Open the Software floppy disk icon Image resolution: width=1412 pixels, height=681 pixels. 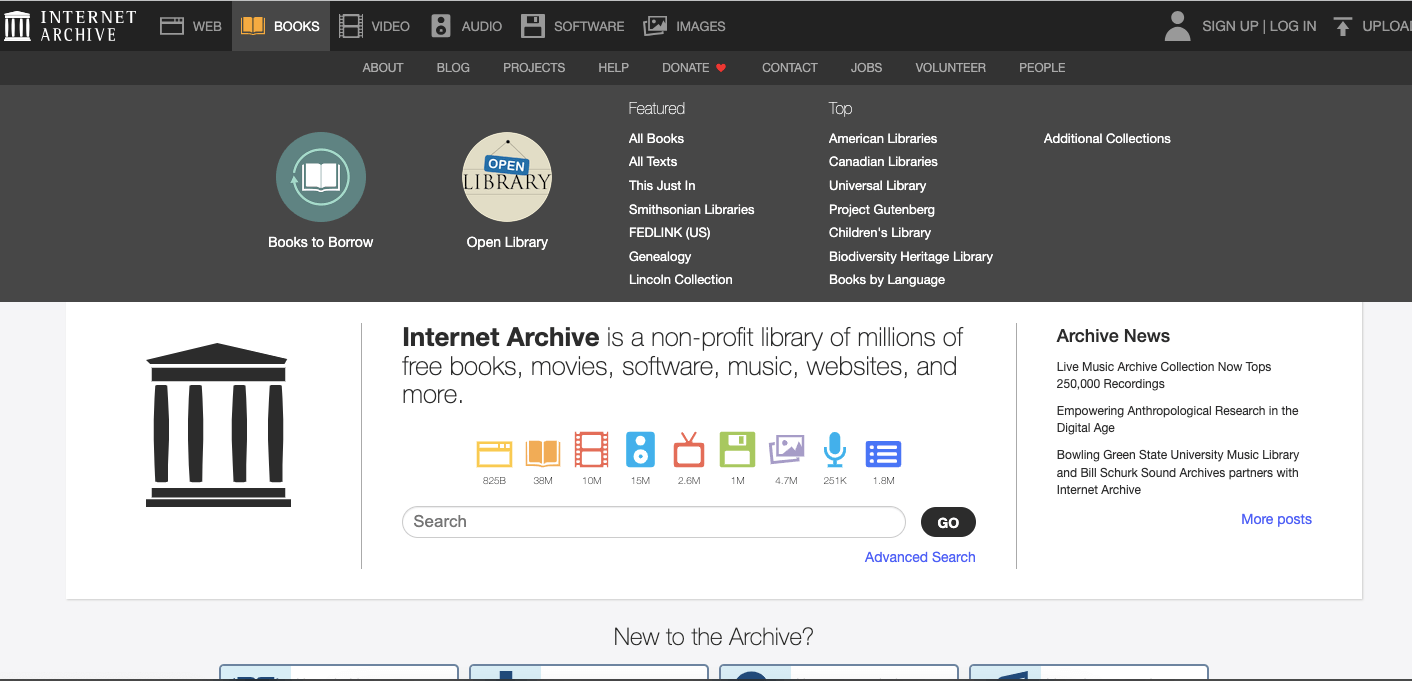[x=533, y=26]
